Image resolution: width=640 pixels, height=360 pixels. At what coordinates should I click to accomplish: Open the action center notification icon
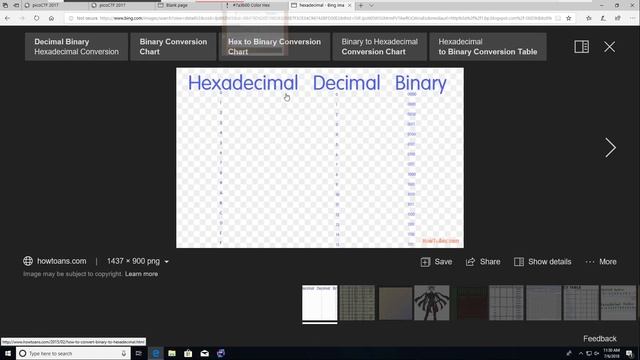pyautogui.click(x=629, y=353)
